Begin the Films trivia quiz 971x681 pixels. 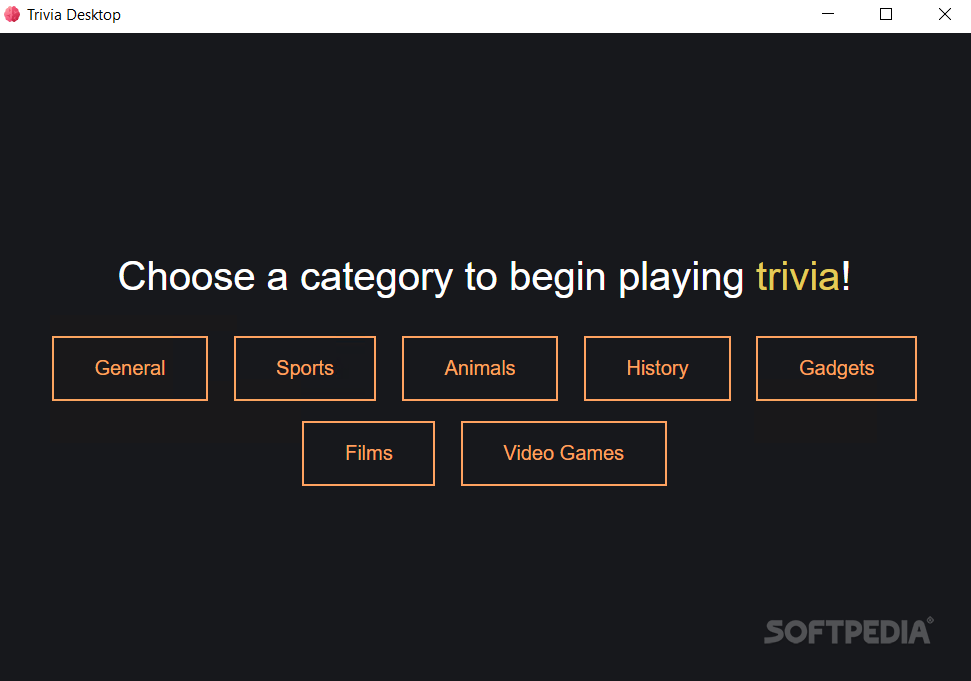click(x=368, y=453)
